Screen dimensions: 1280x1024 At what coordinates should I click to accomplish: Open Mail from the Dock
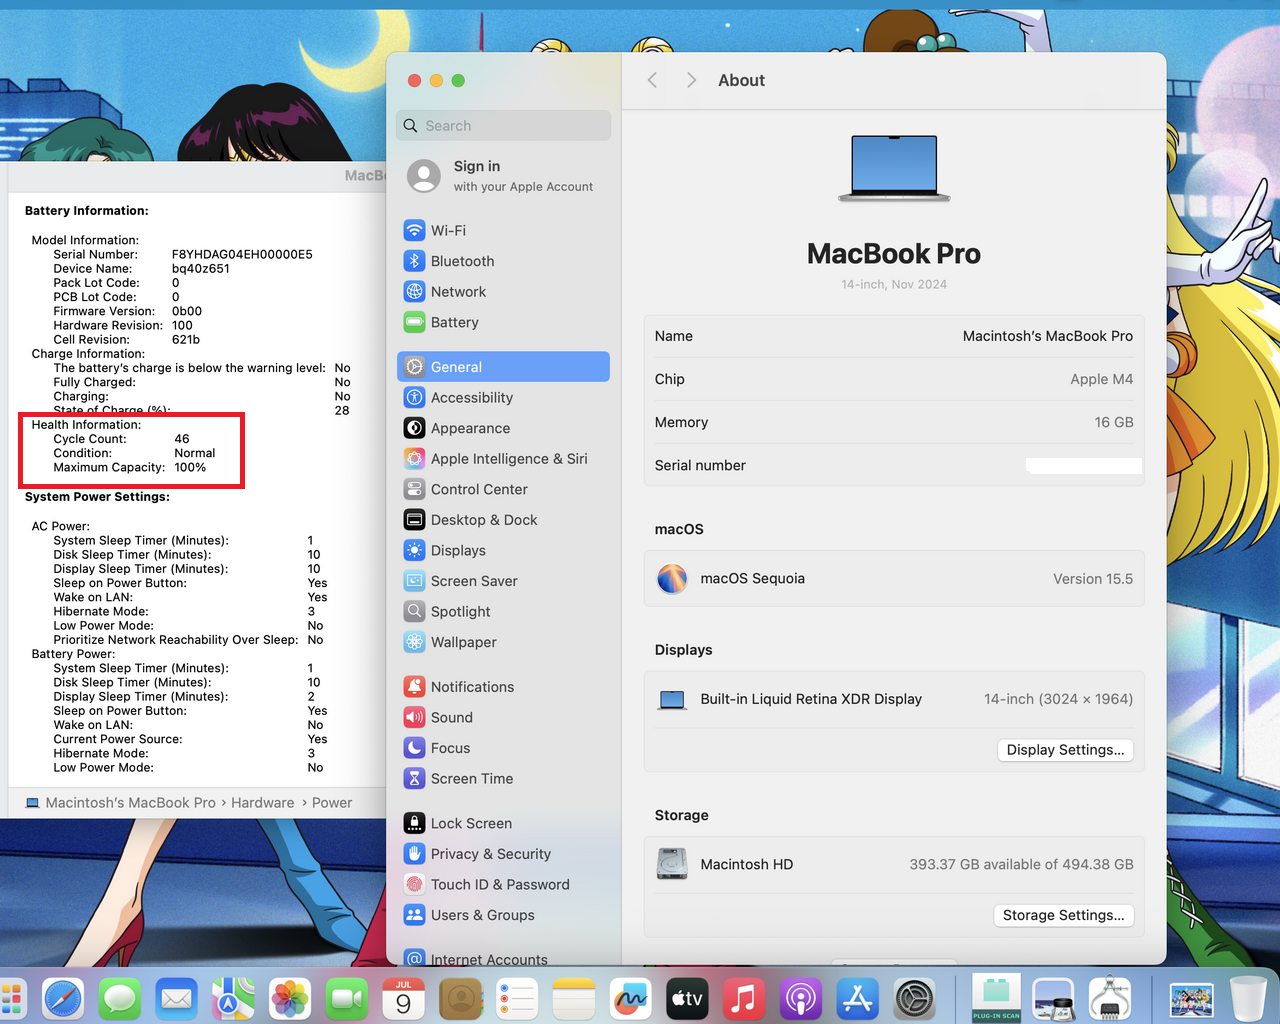(x=176, y=998)
